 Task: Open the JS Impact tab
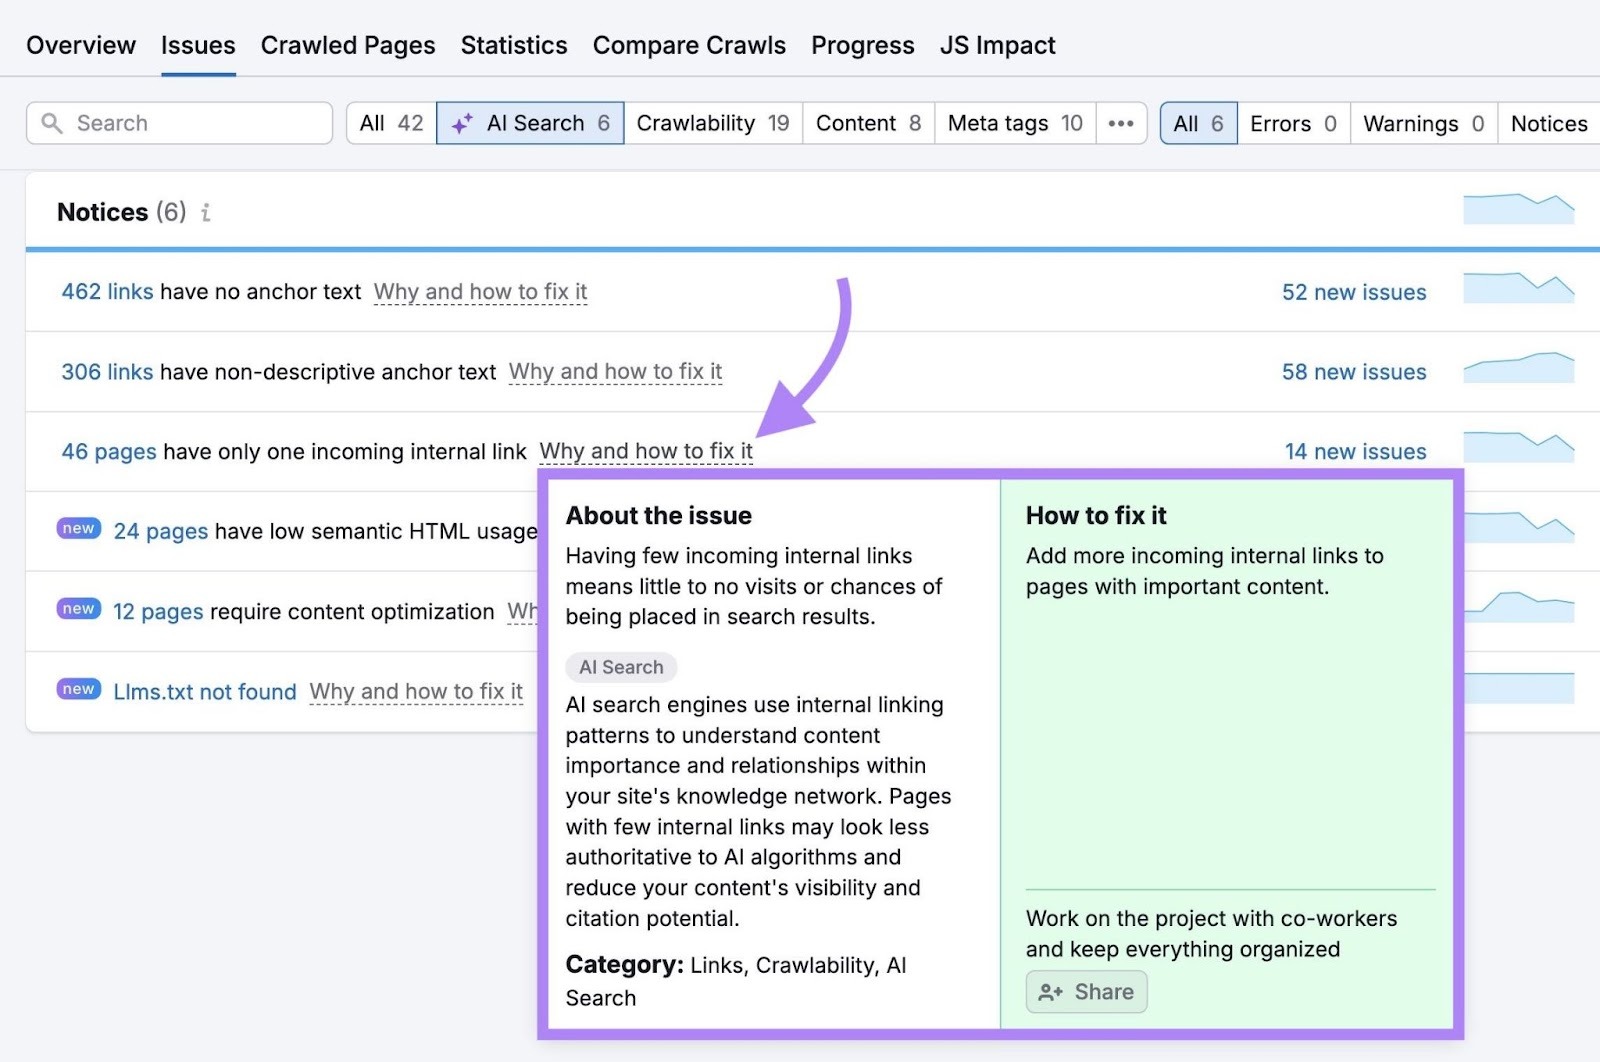point(996,45)
